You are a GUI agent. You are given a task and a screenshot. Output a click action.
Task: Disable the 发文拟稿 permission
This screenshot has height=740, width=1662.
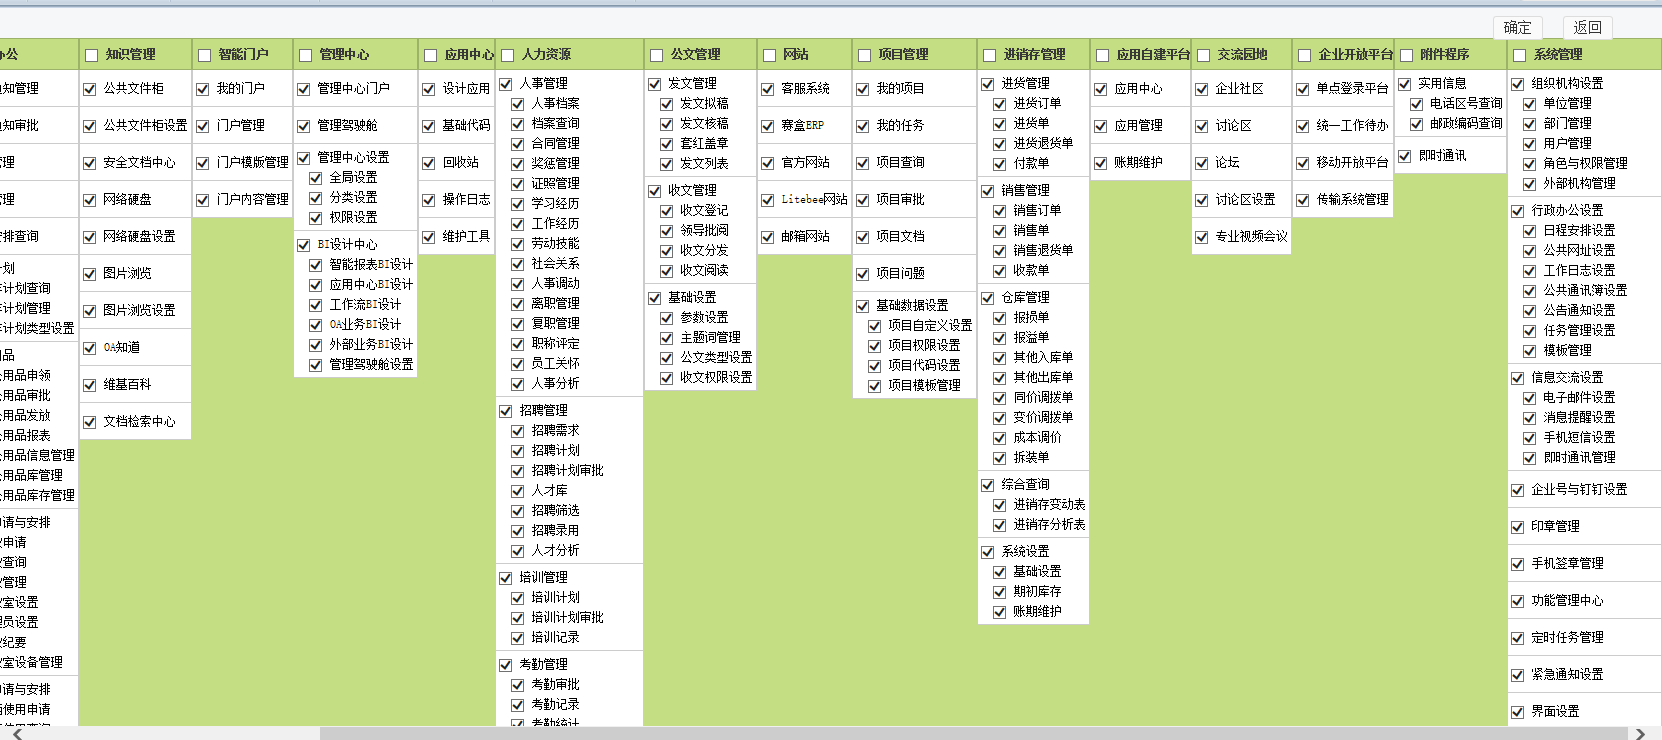(x=667, y=104)
